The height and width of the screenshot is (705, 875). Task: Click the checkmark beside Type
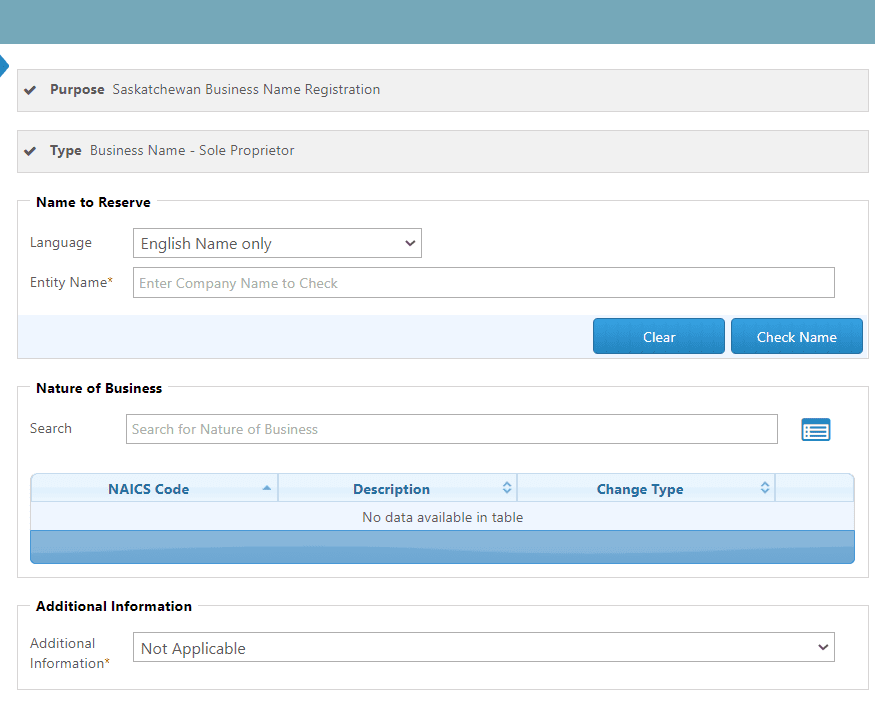(30, 151)
